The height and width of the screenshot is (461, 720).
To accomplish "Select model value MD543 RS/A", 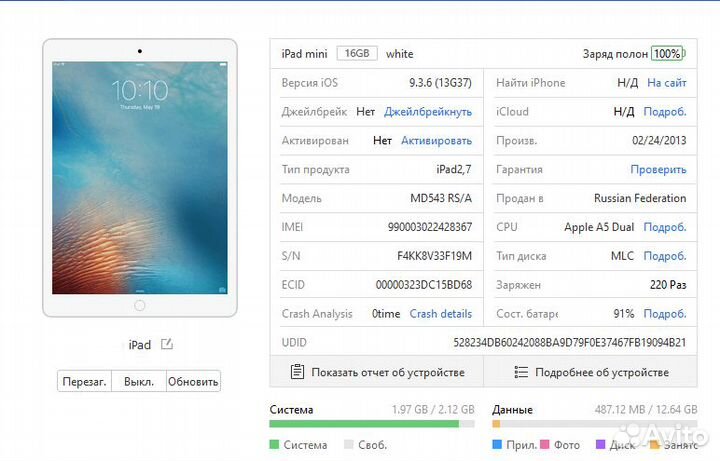I will point(441,198).
